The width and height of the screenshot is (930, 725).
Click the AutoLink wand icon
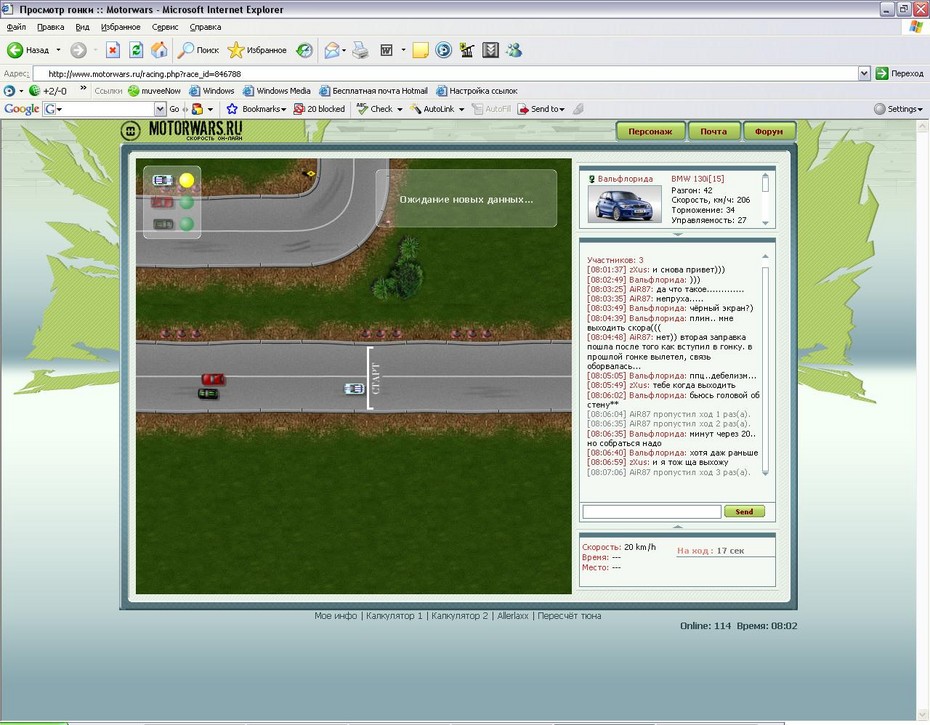tap(416, 109)
